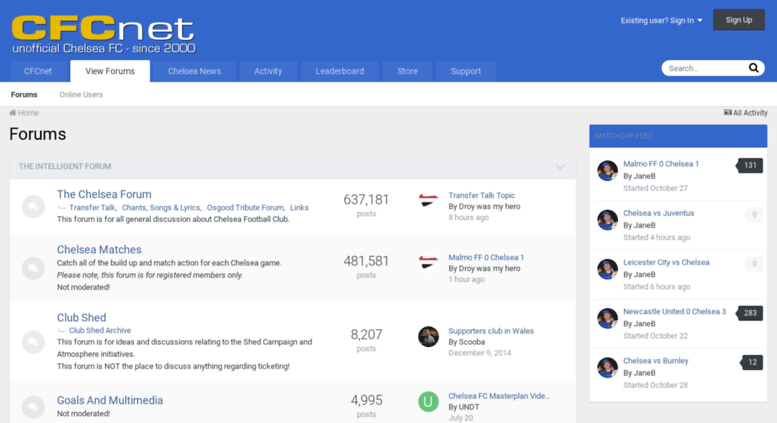The image size is (777, 423).
Task: Open JaneB avatar beside Leicester City vs Chelsea
Action: (x=607, y=269)
